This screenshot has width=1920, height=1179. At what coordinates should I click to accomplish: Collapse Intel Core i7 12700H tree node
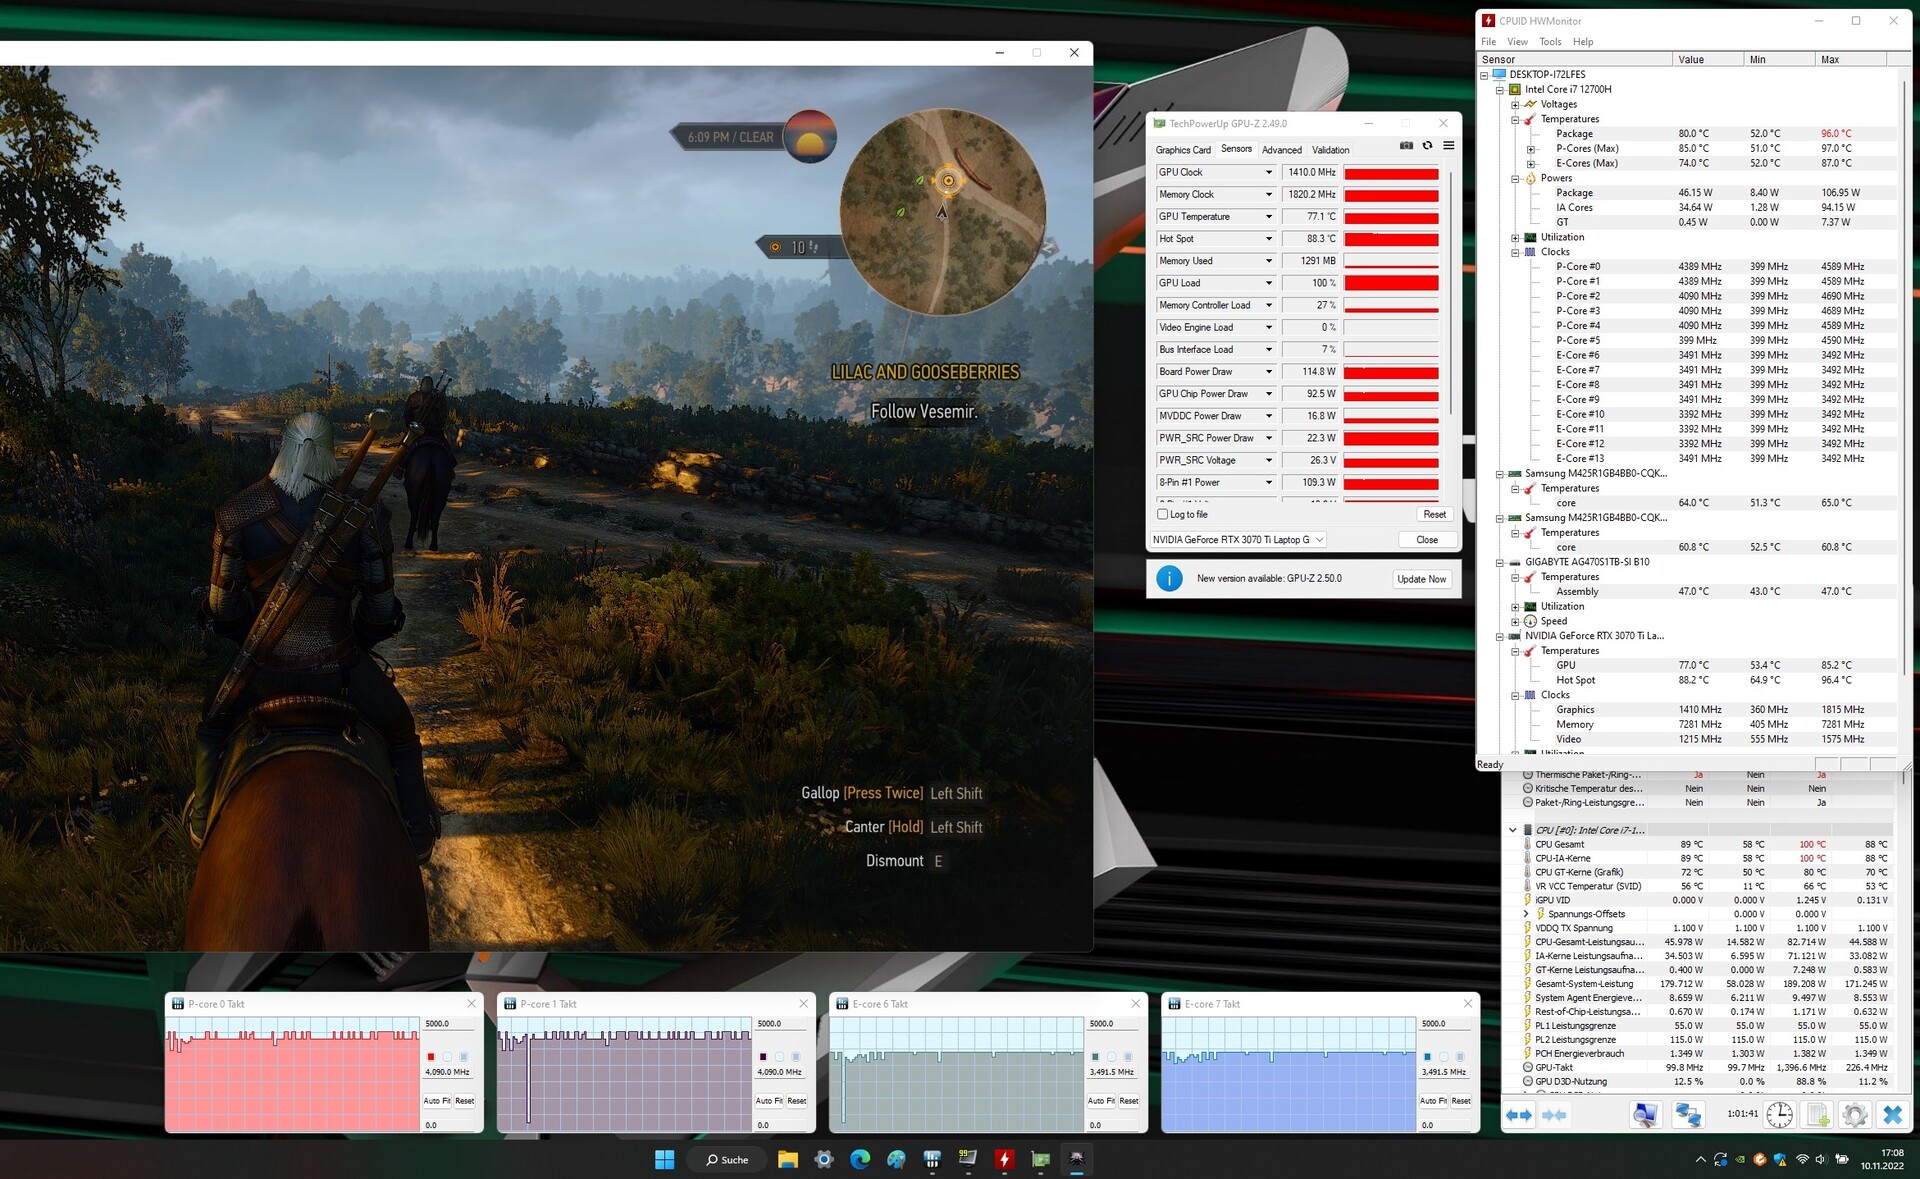[1500, 90]
